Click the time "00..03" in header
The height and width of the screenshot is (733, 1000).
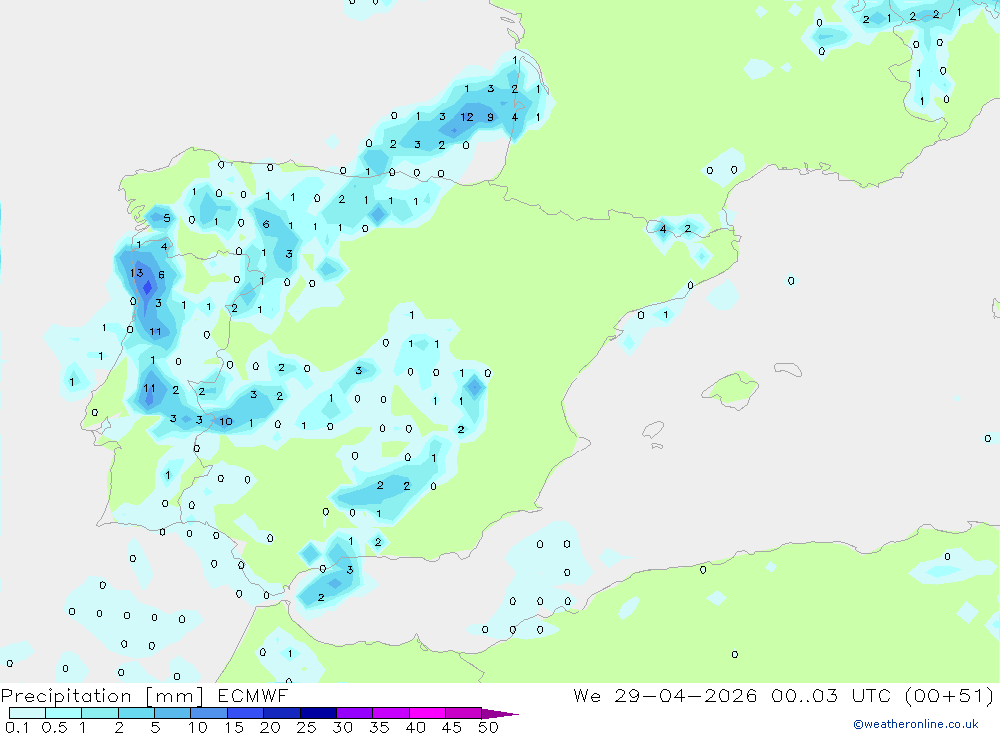pos(804,696)
